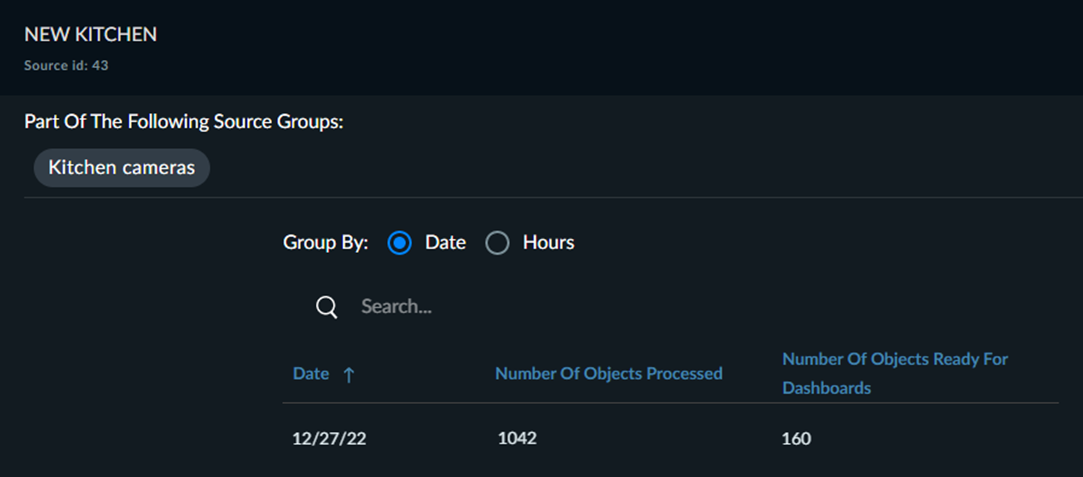This screenshot has width=1083, height=477.
Task: Select the 12/27/22 date cell
Action: point(329,439)
